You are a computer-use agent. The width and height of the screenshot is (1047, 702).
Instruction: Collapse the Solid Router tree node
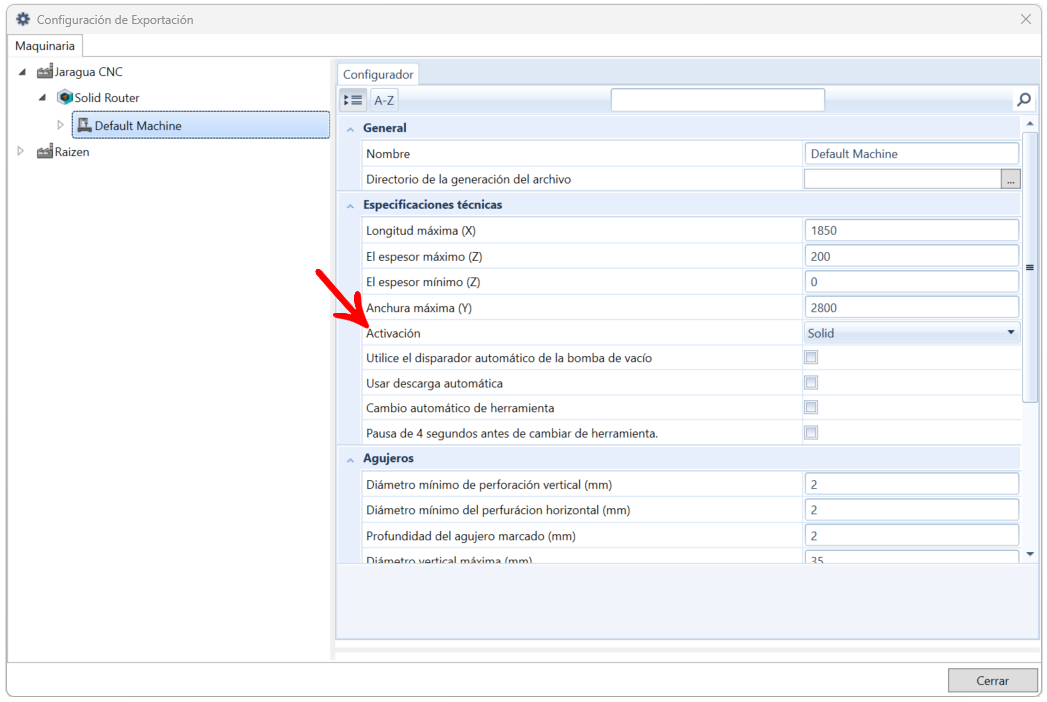point(42,98)
